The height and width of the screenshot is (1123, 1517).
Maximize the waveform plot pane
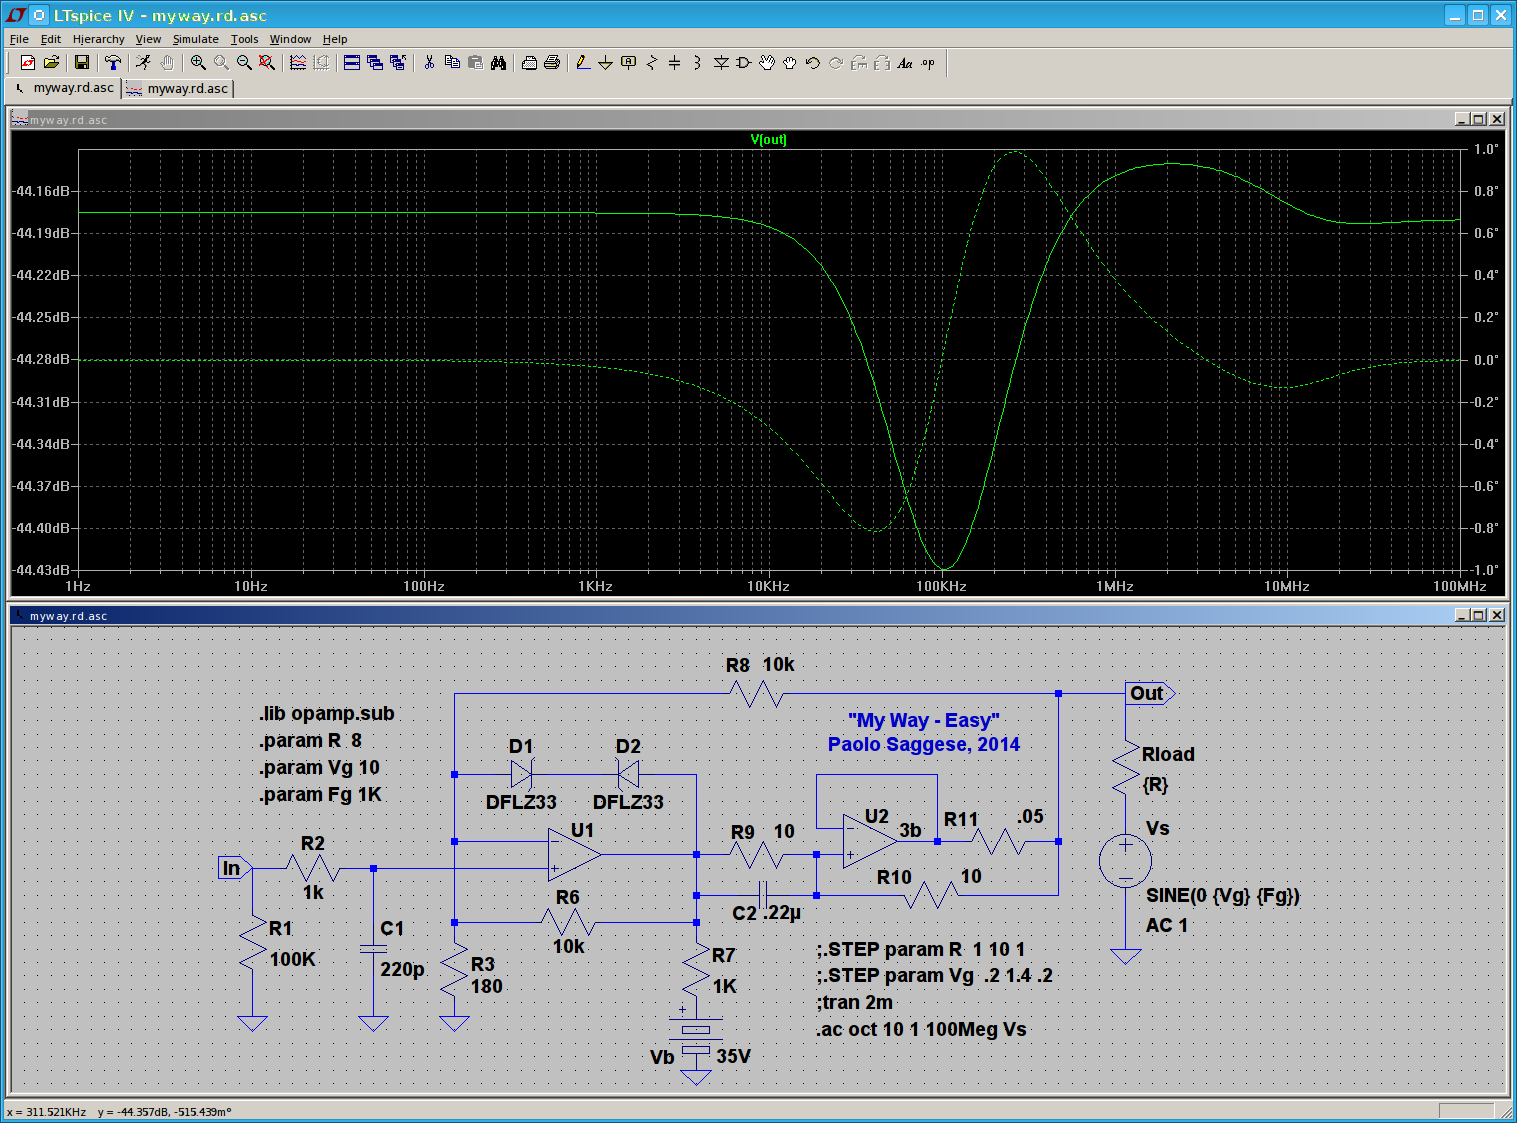[x=1479, y=119]
